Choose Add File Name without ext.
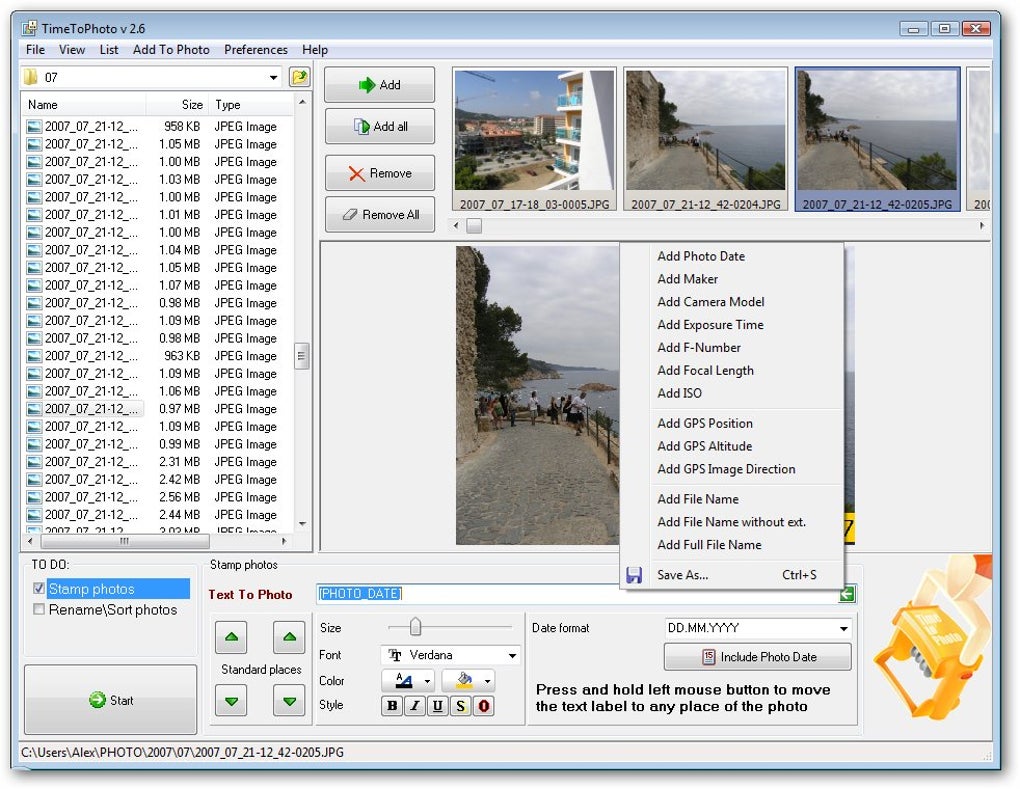 click(732, 522)
